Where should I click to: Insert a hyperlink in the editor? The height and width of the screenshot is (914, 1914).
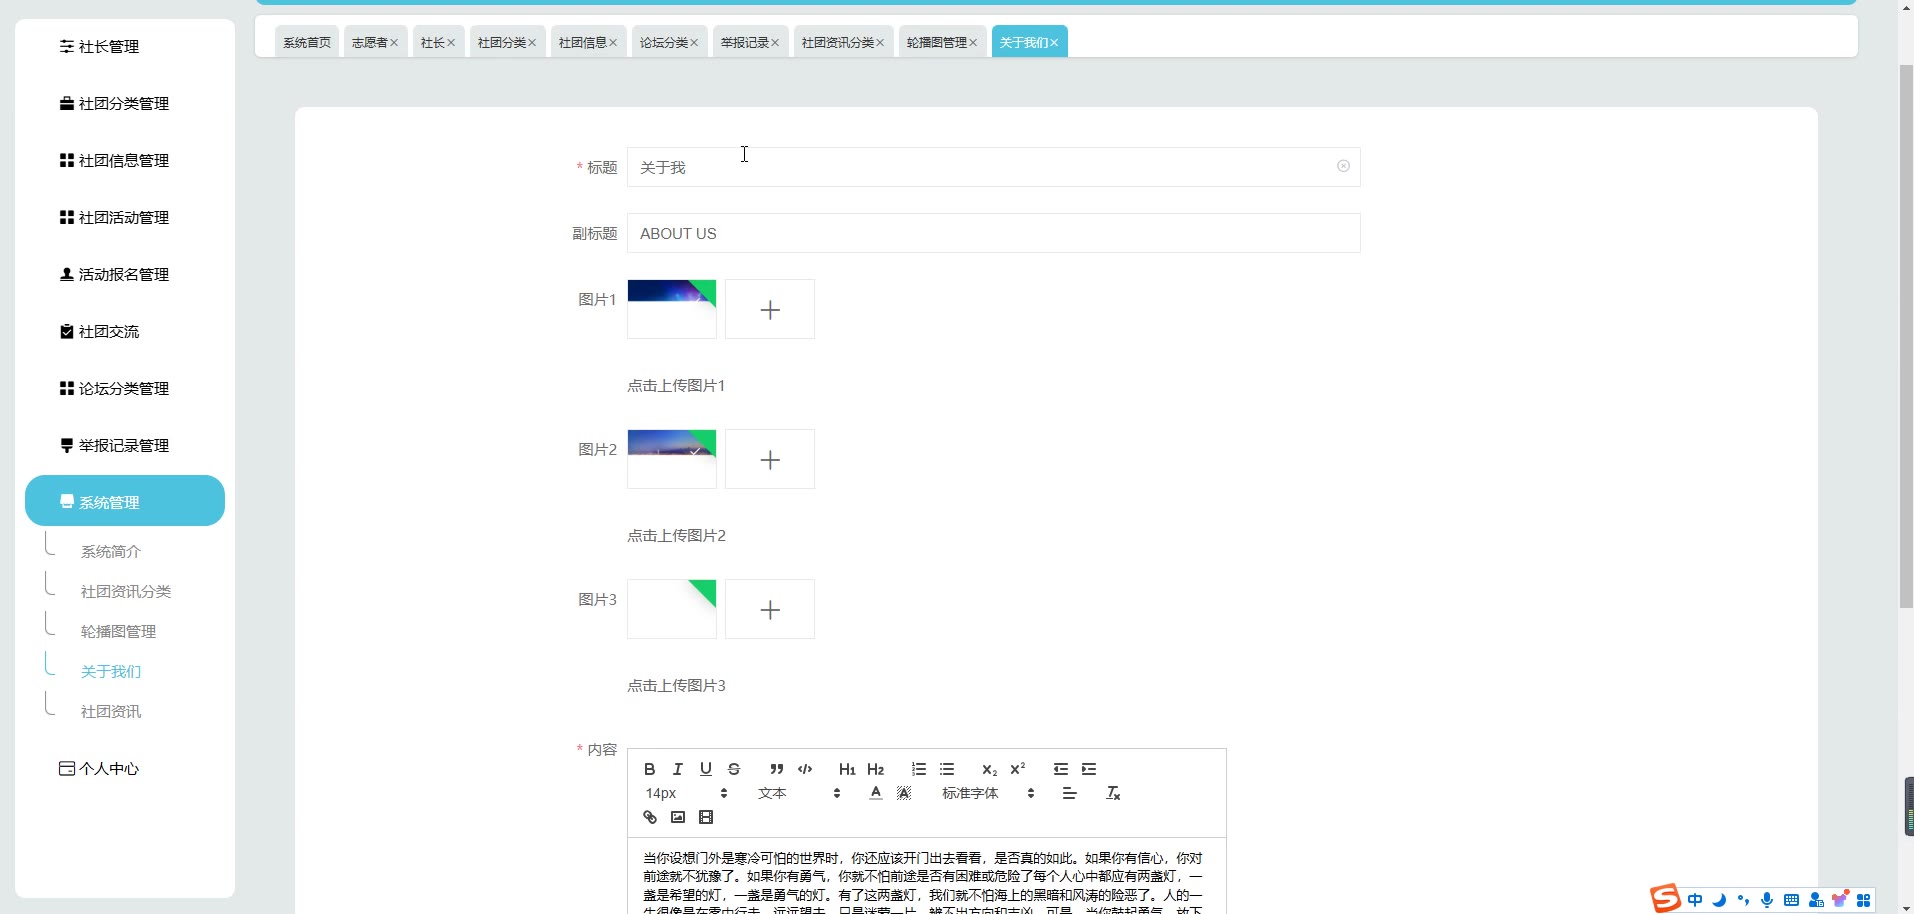(650, 817)
